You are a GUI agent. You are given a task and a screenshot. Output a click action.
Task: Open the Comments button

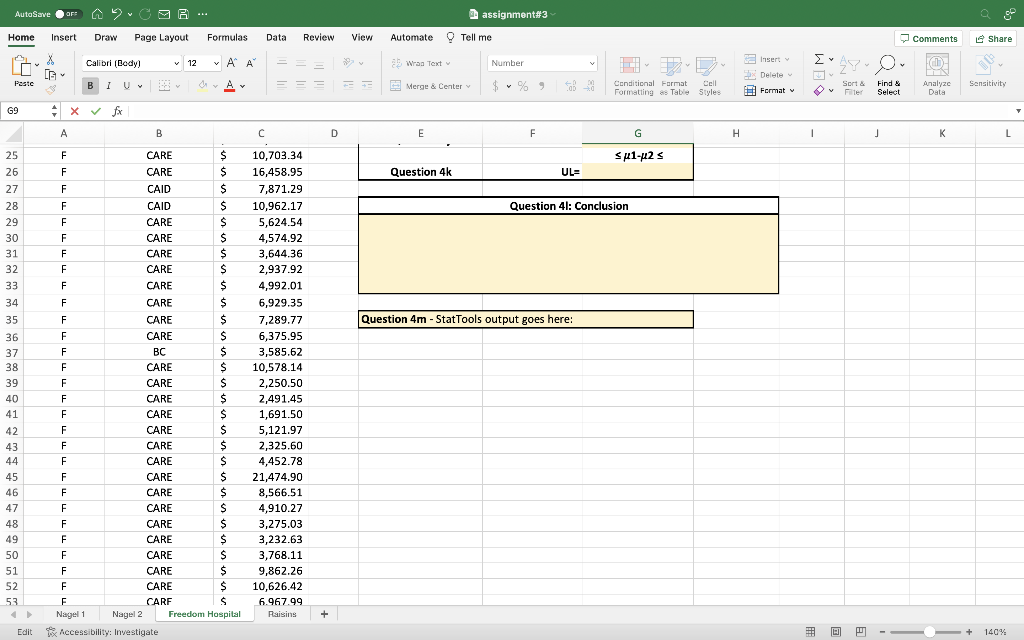[929, 39]
